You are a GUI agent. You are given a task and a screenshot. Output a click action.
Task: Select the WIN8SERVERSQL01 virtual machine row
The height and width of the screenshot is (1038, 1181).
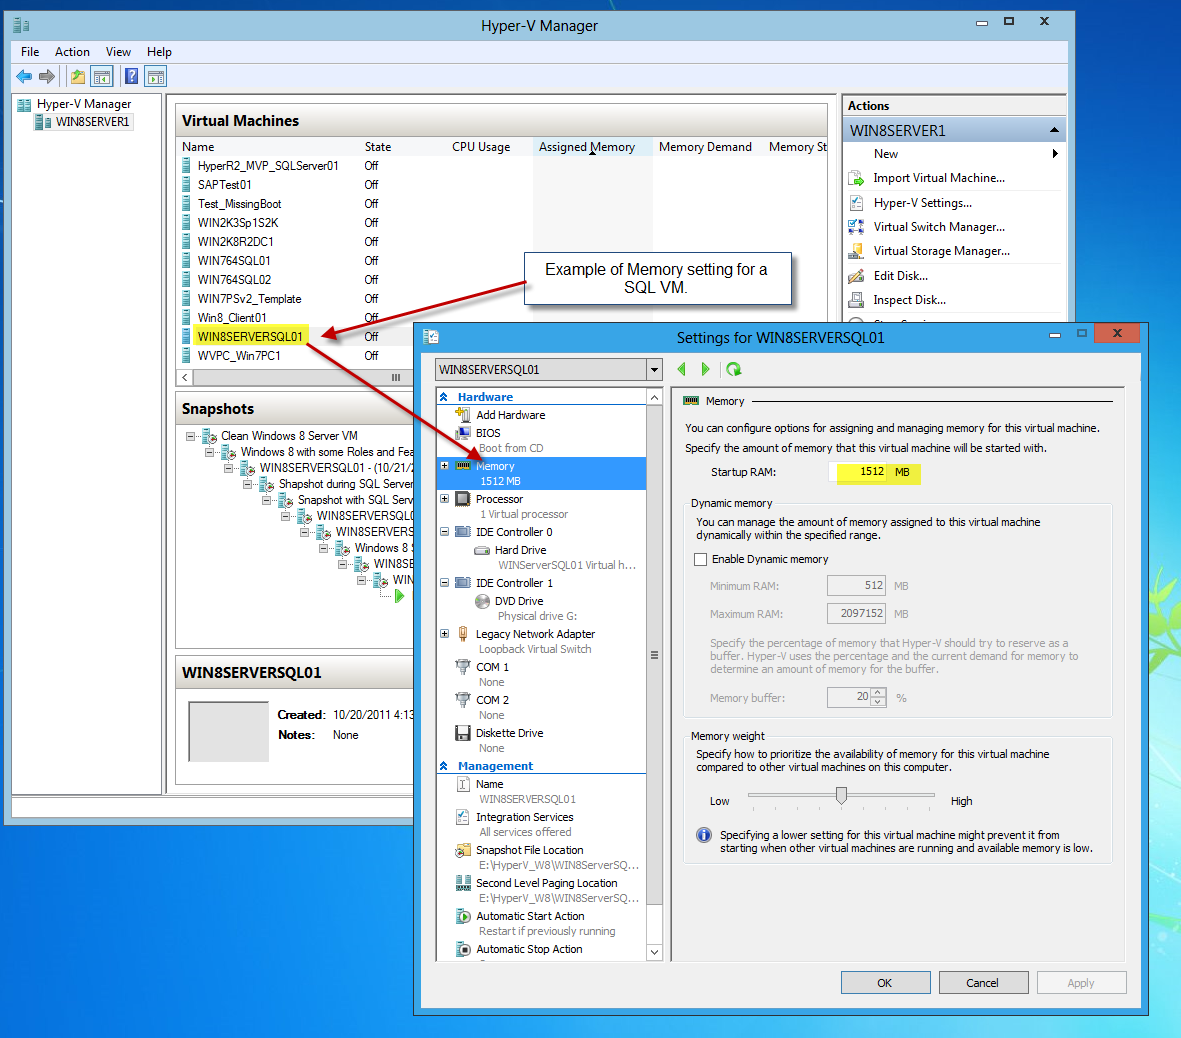point(249,337)
